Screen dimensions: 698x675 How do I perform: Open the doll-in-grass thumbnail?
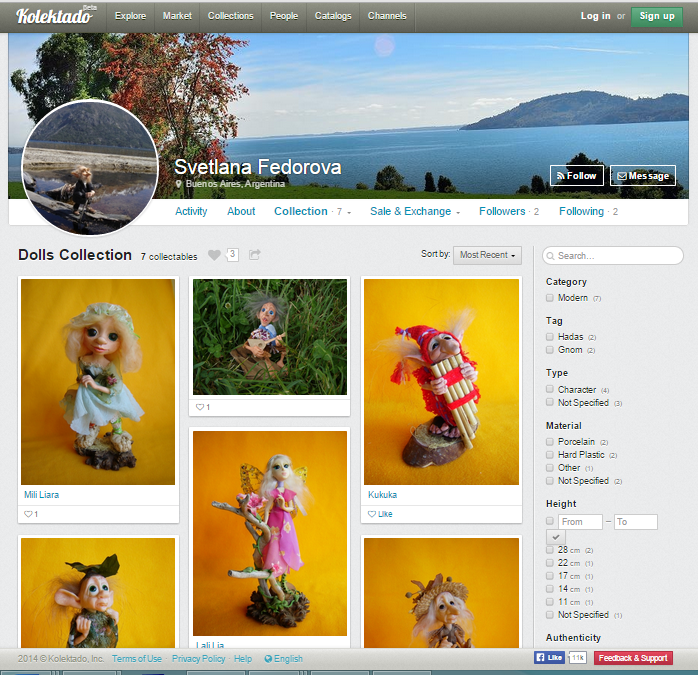[270, 337]
